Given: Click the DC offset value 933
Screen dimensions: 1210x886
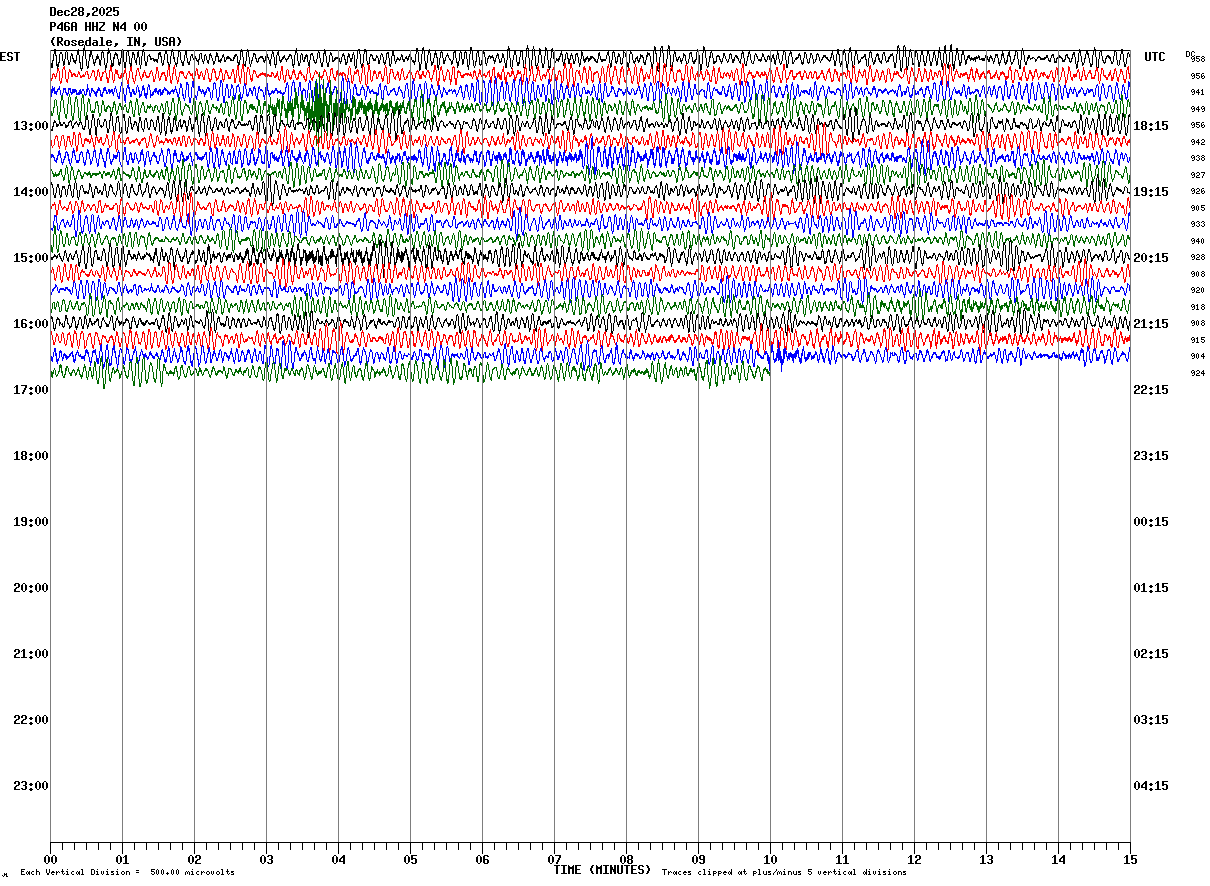Looking at the screenshot, I should click(x=1197, y=224).
